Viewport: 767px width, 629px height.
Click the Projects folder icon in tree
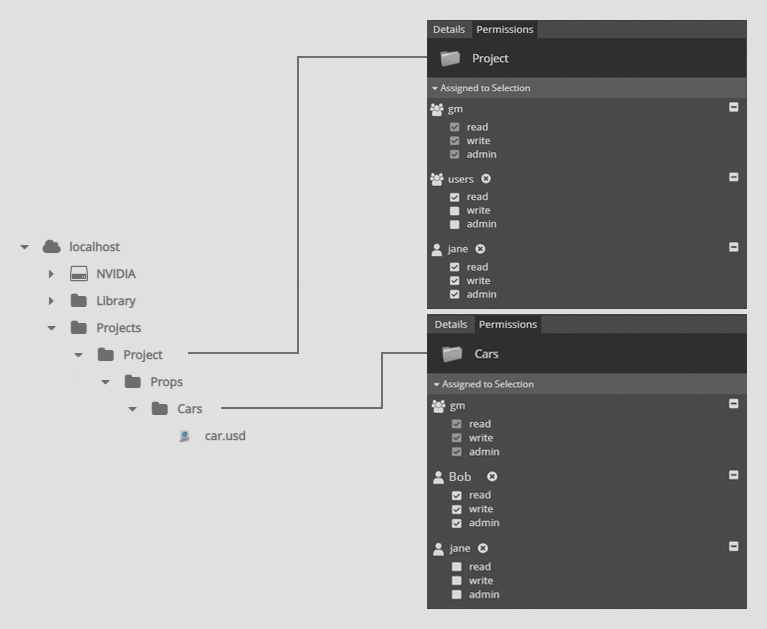79,327
